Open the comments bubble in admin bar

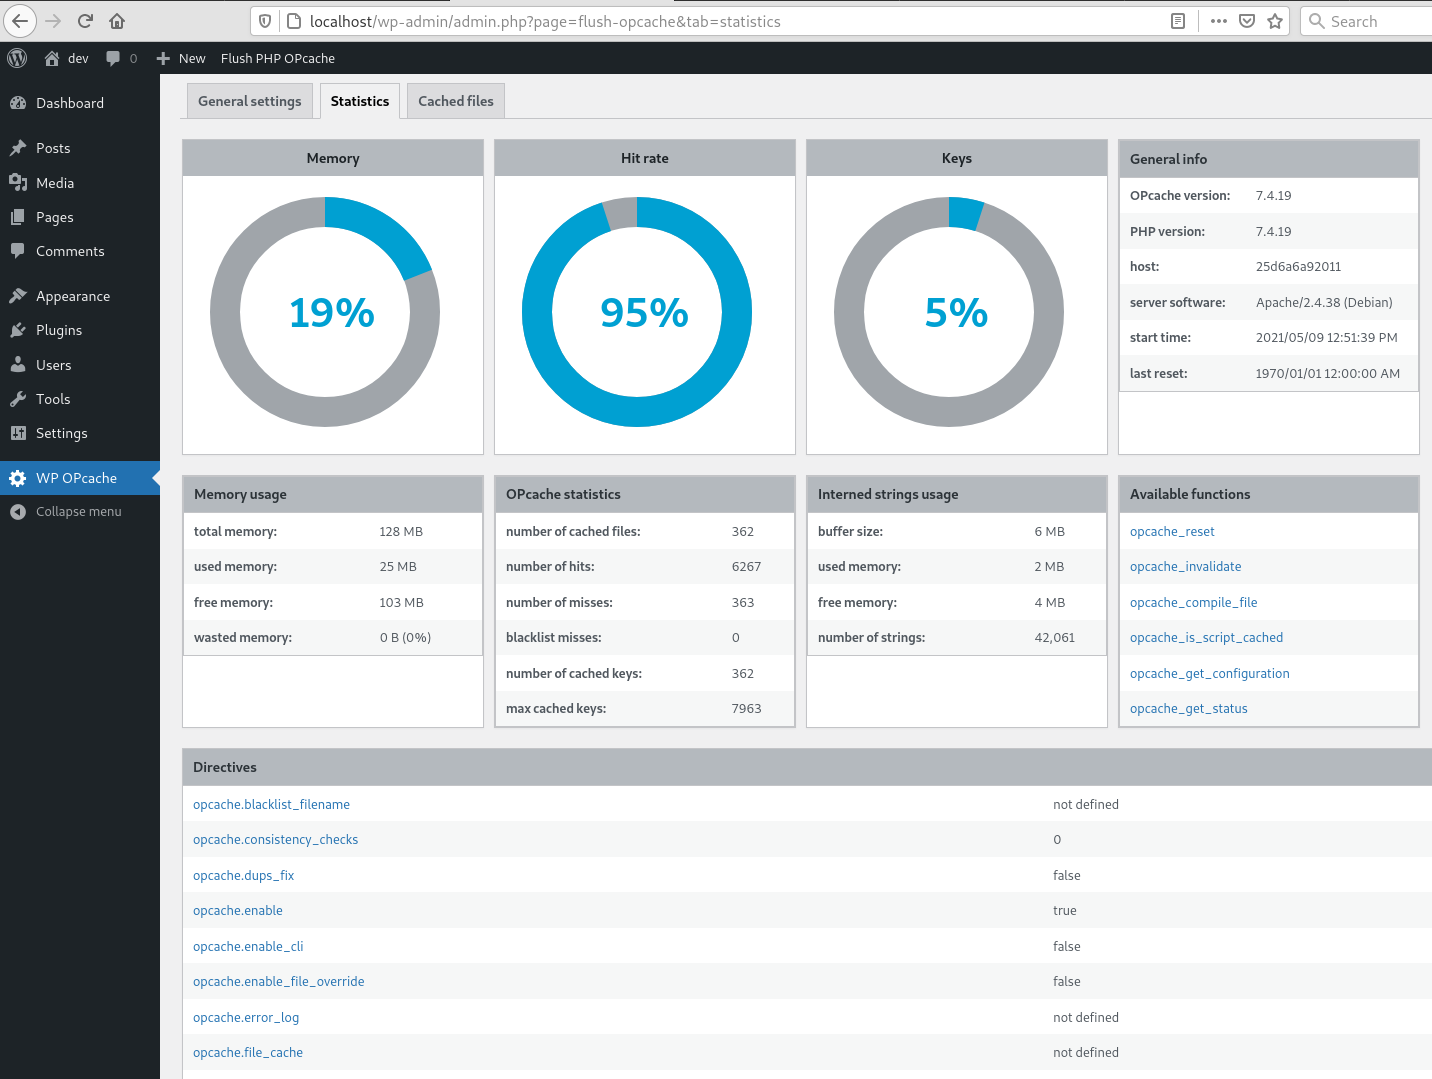click(x=121, y=58)
